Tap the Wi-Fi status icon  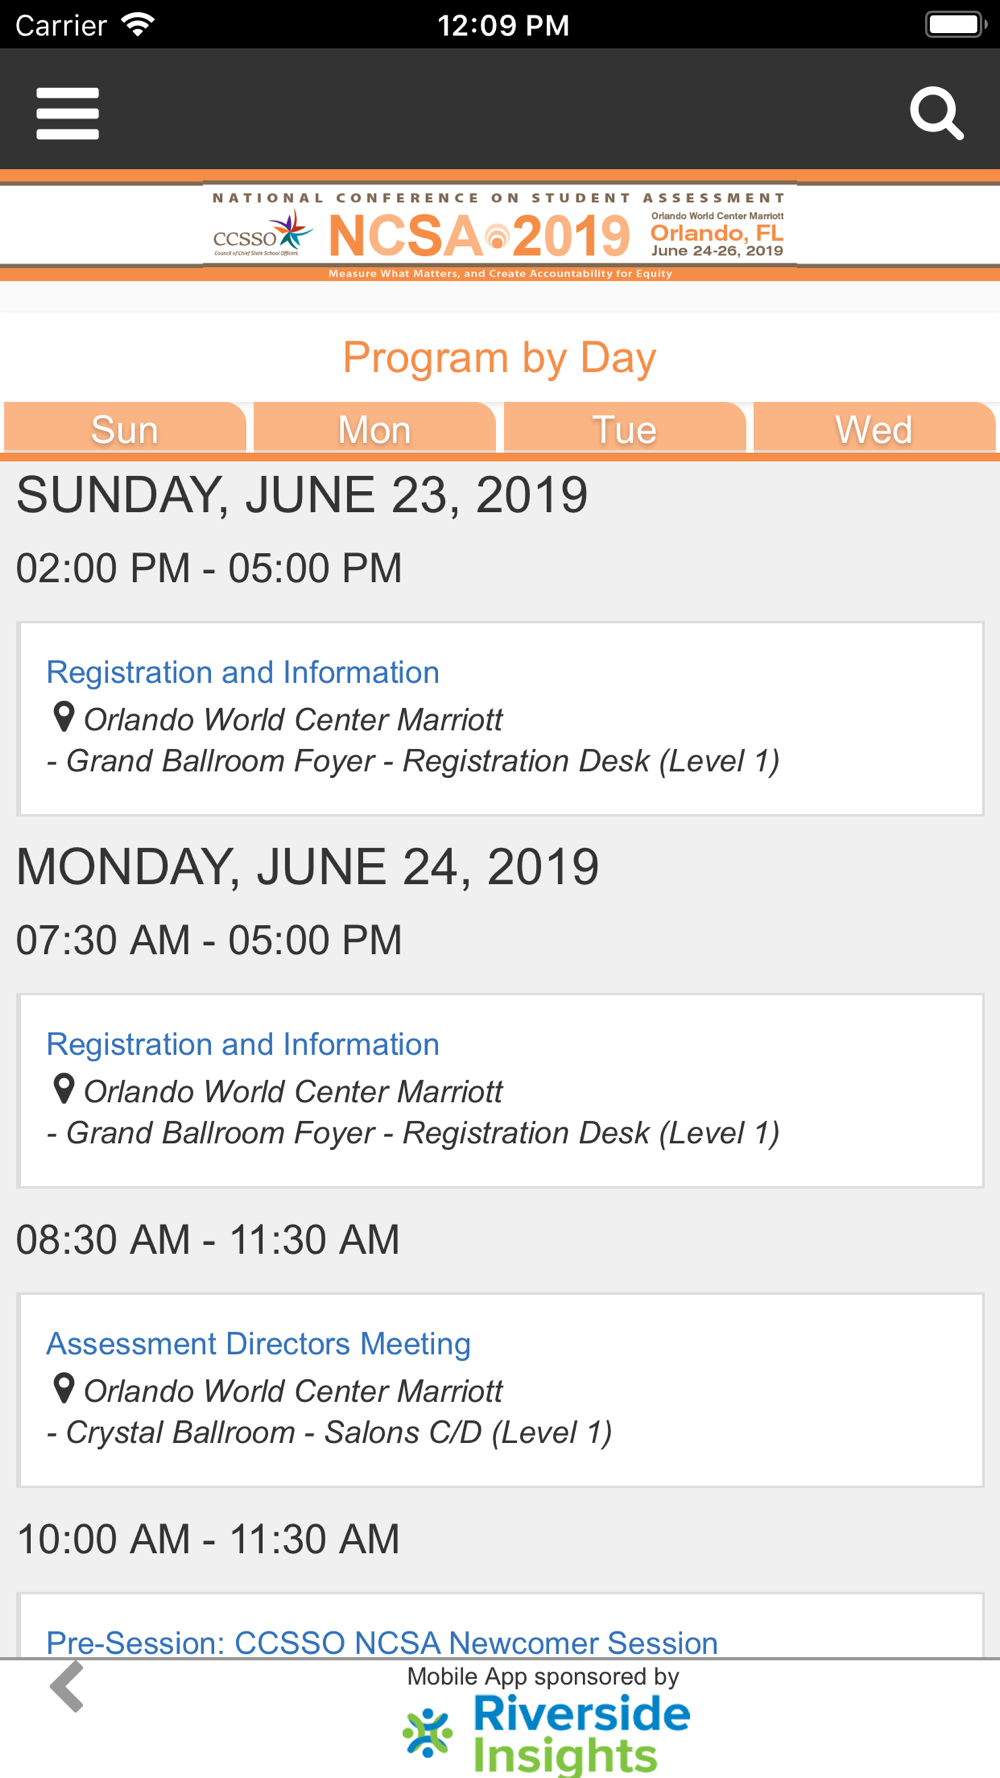point(138,24)
